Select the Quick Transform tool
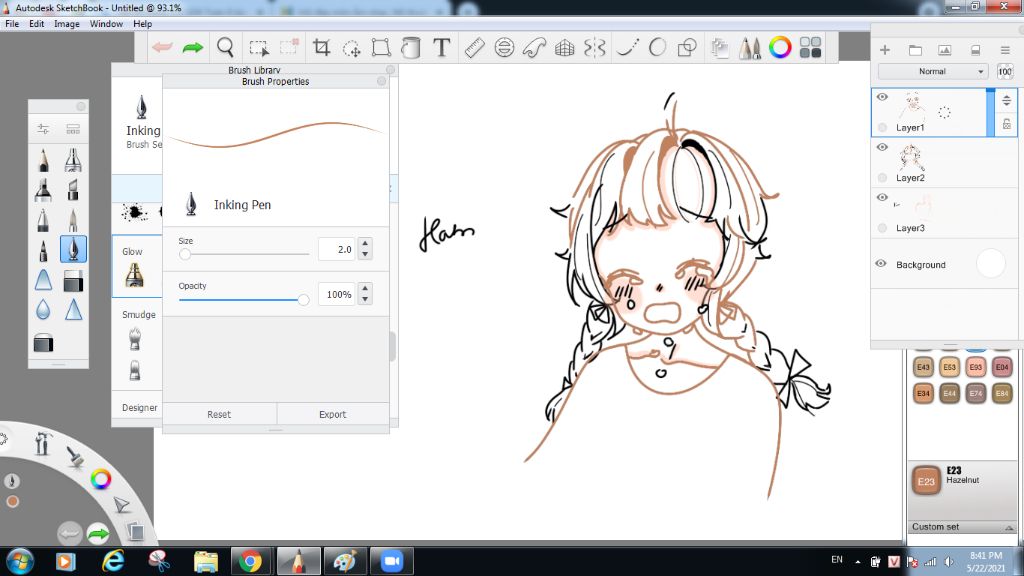The width and height of the screenshot is (1024, 576). coord(351,48)
